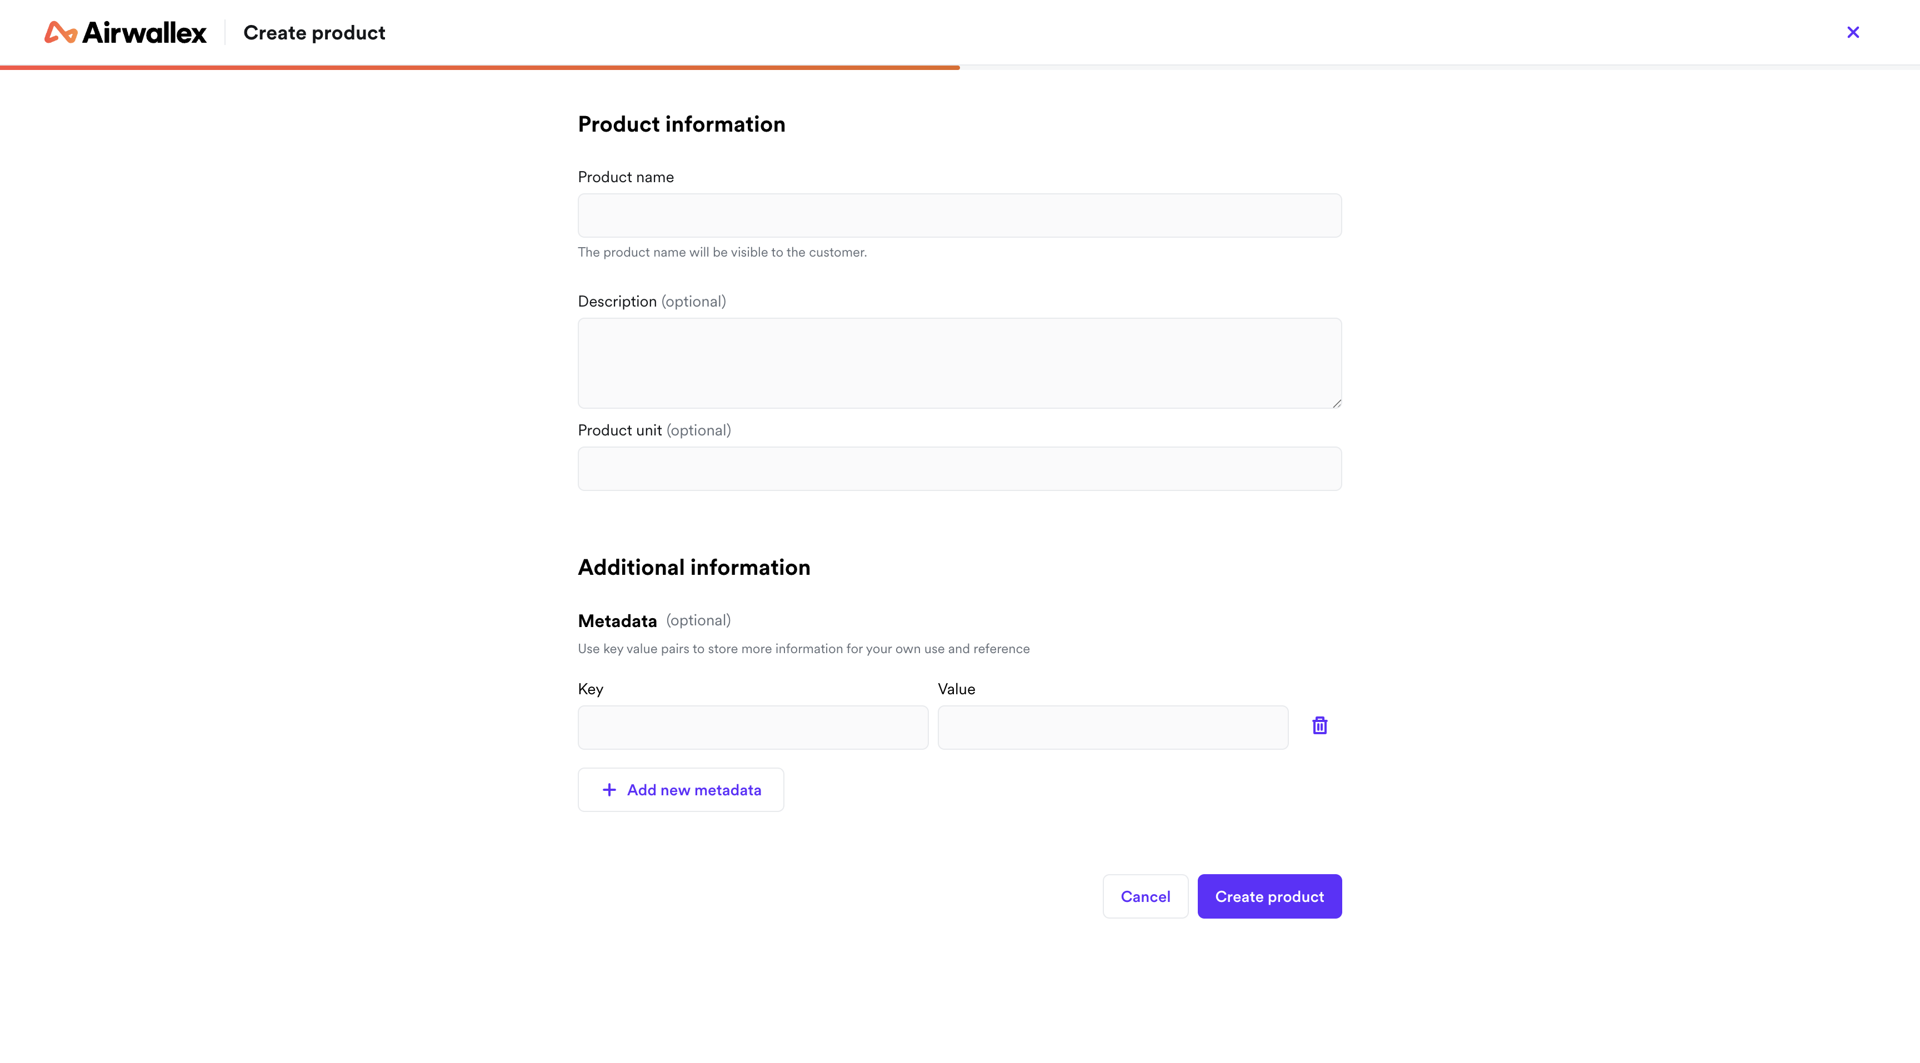Image resolution: width=1920 pixels, height=1063 pixels.
Task: Click inside the Description textarea
Action: point(959,362)
